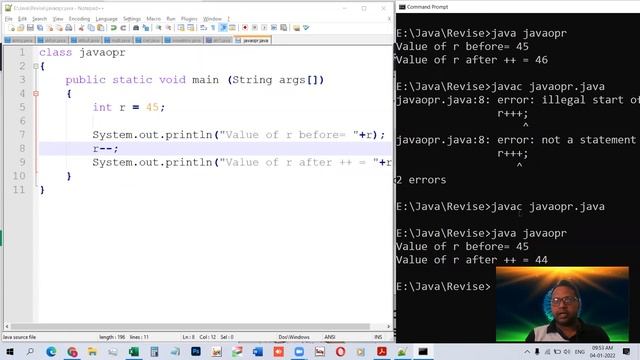Image resolution: width=640 pixels, height=360 pixels.
Task: Save the current file via toolbar
Action: [30, 28]
